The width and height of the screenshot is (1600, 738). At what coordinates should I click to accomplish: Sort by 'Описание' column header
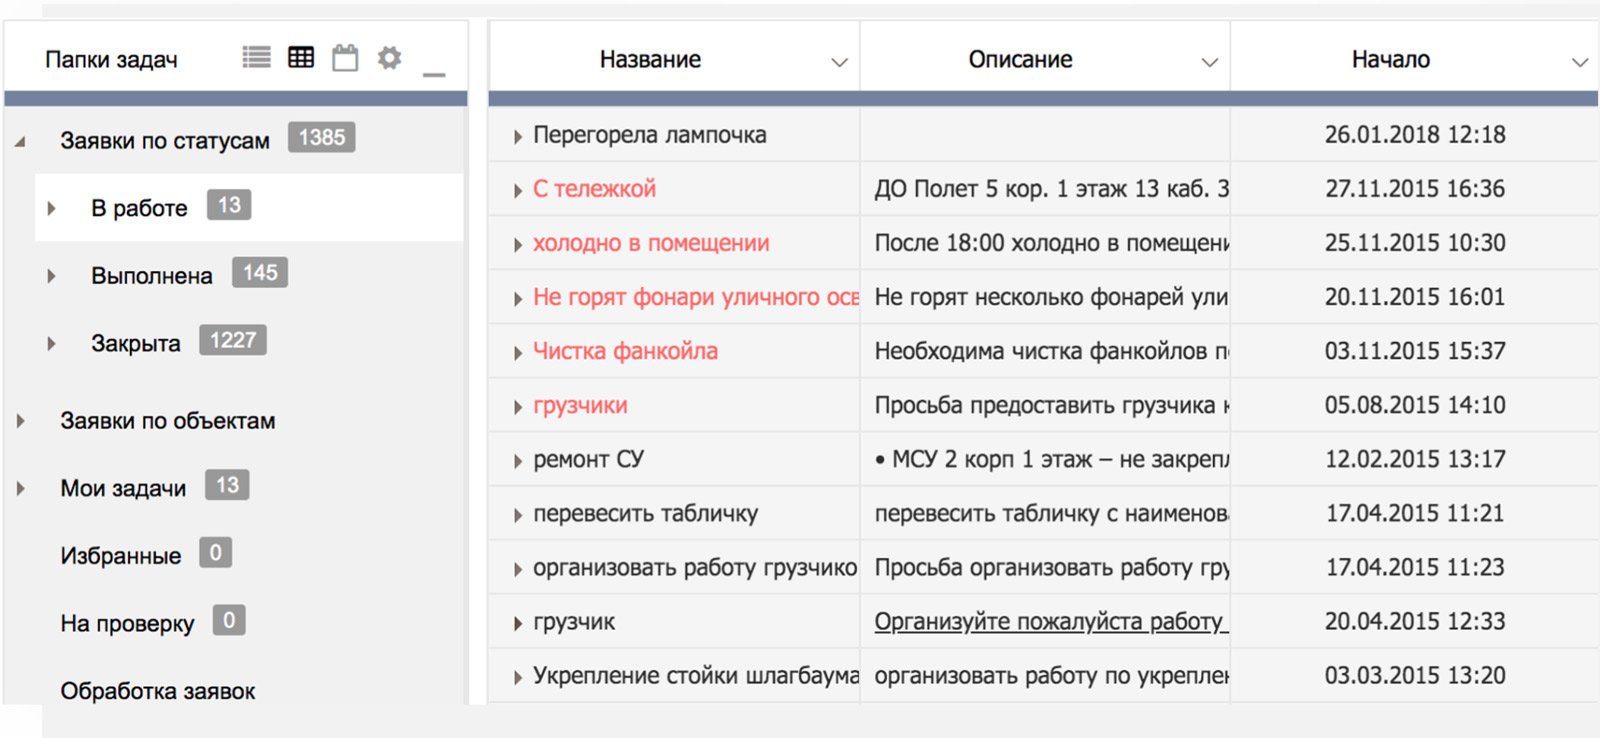pos(1020,59)
